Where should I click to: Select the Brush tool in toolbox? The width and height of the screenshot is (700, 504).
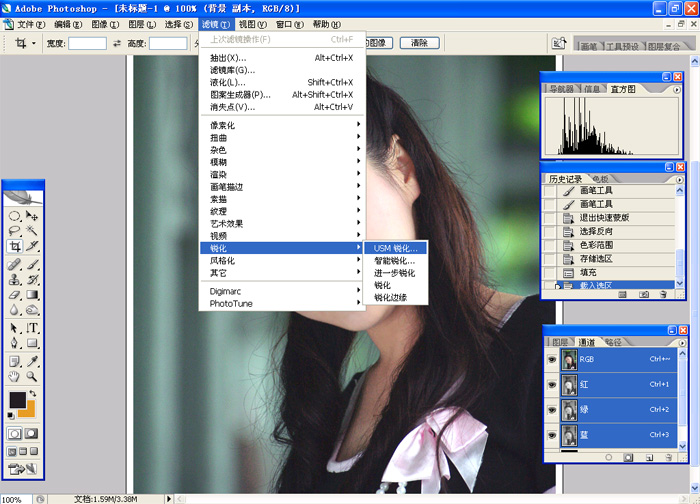coord(32,264)
